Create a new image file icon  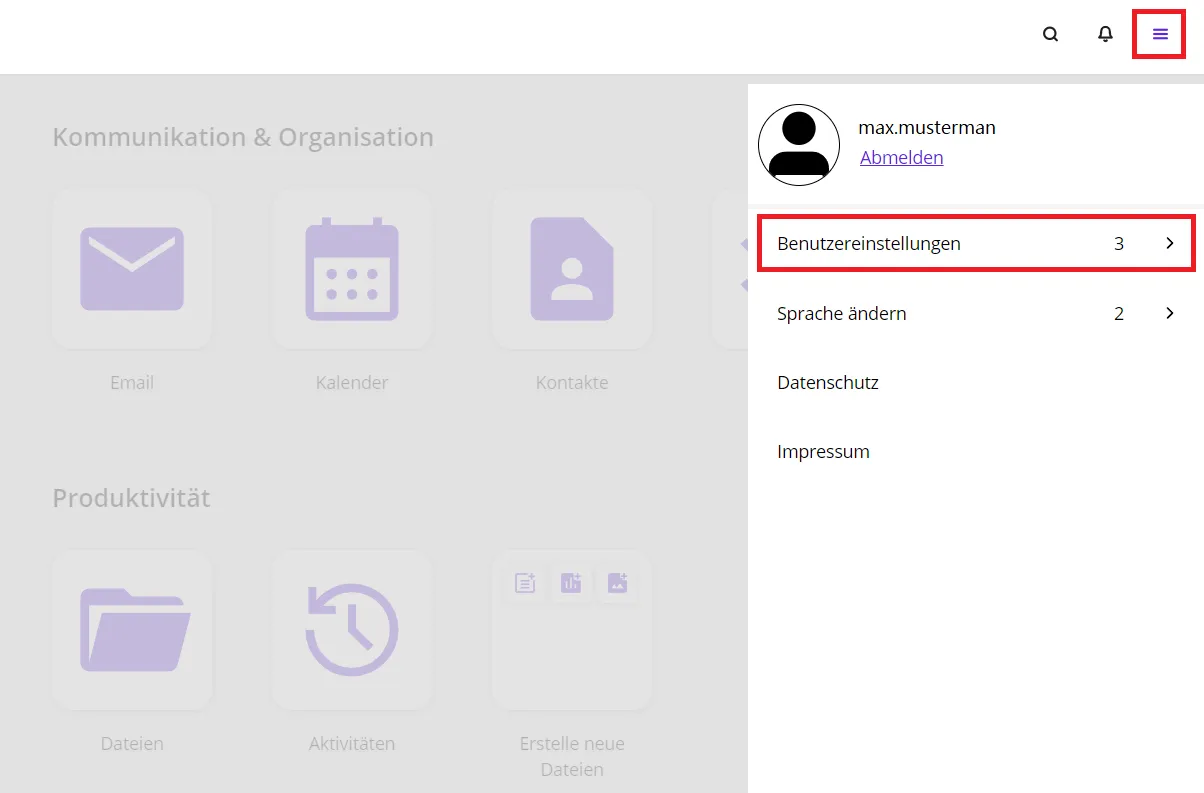click(x=617, y=583)
